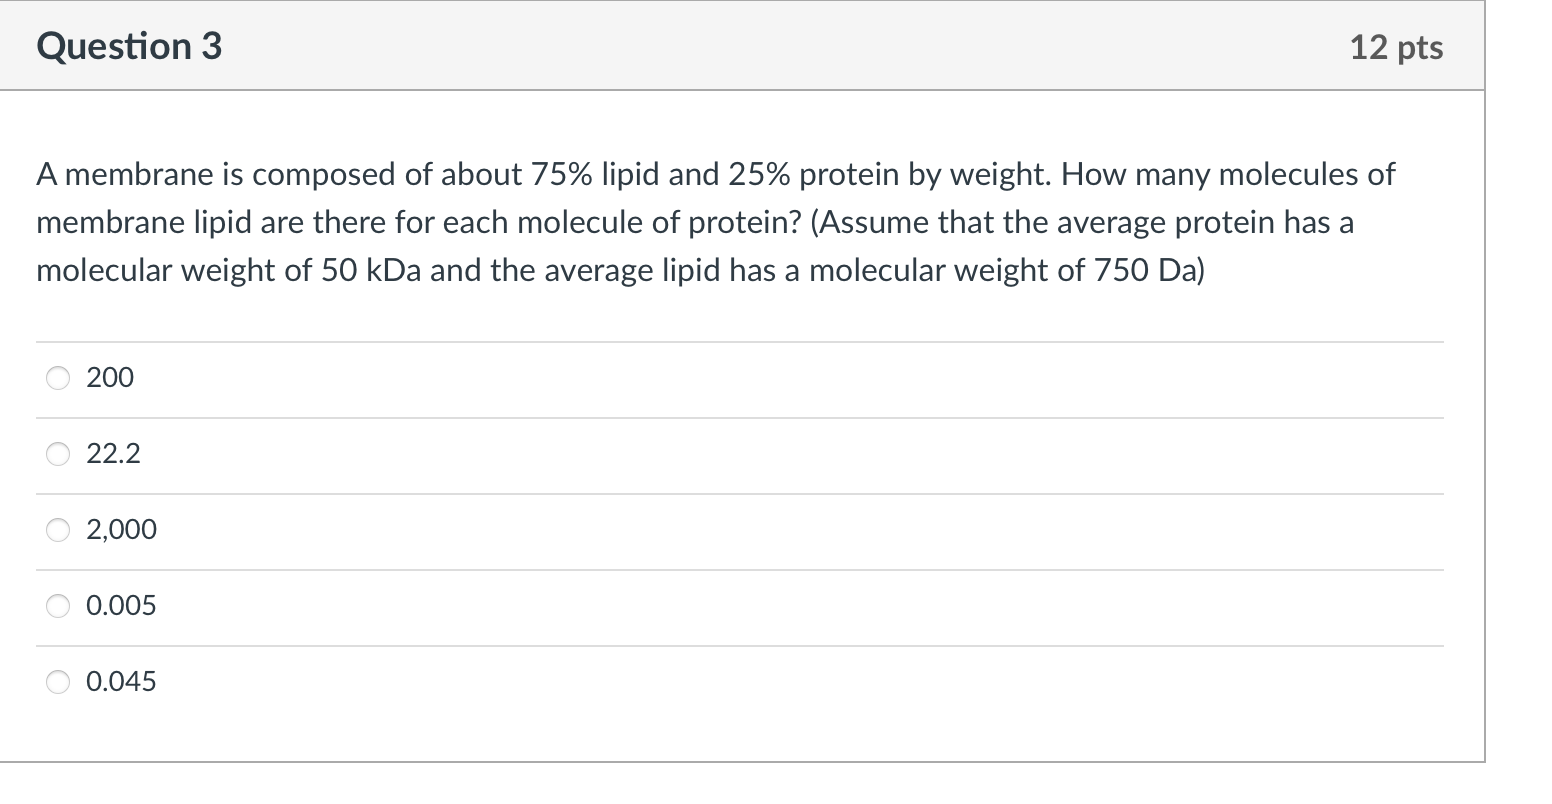Click the '12 pts' points label
The image size is (1552, 804).
pyautogui.click(x=1396, y=47)
